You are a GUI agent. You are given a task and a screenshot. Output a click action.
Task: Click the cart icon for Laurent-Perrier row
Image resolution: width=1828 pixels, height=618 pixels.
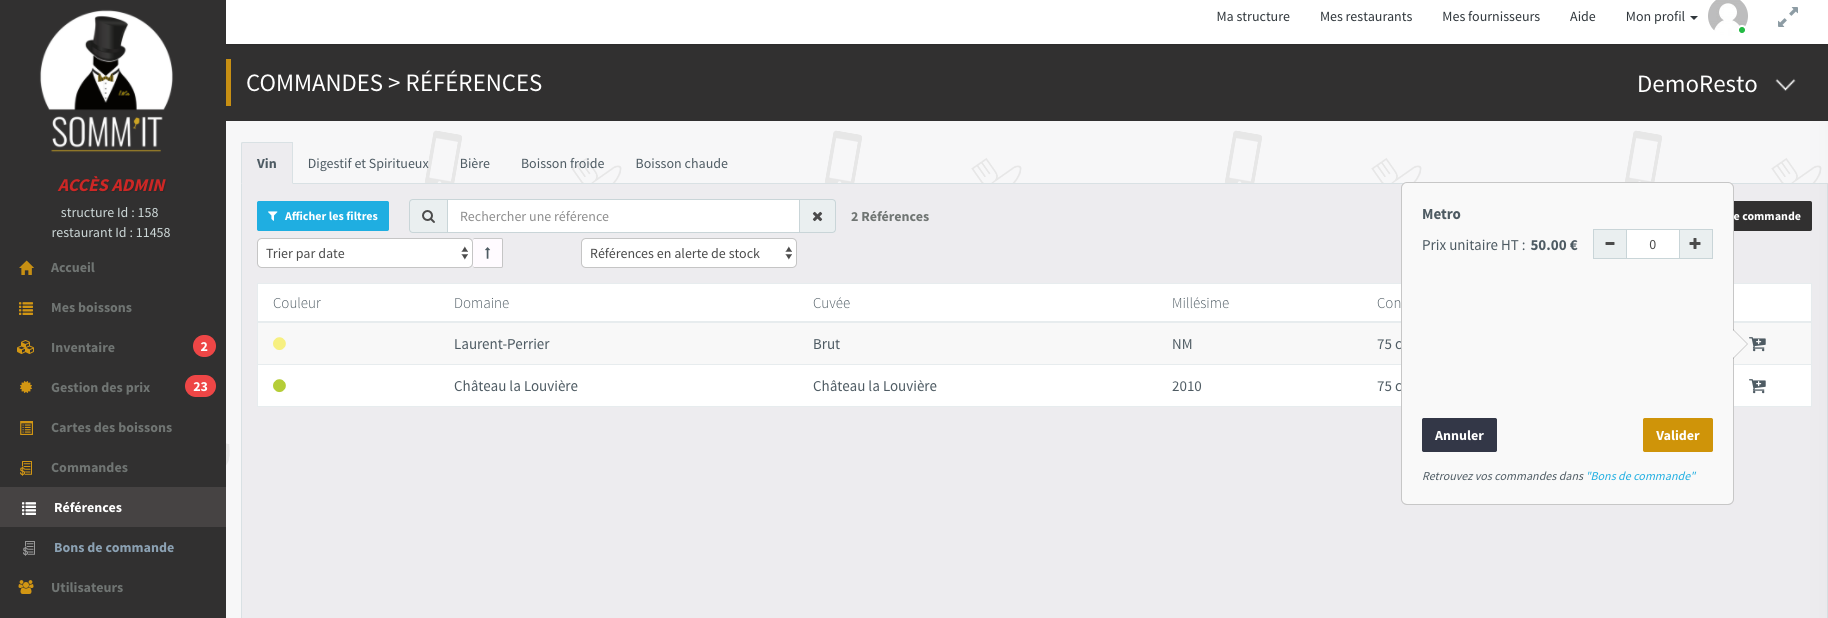click(x=1757, y=344)
